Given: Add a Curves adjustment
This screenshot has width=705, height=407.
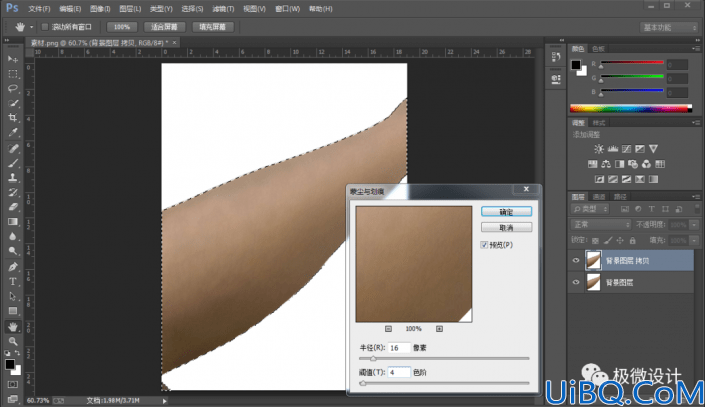Looking at the screenshot, I should 626,149.
